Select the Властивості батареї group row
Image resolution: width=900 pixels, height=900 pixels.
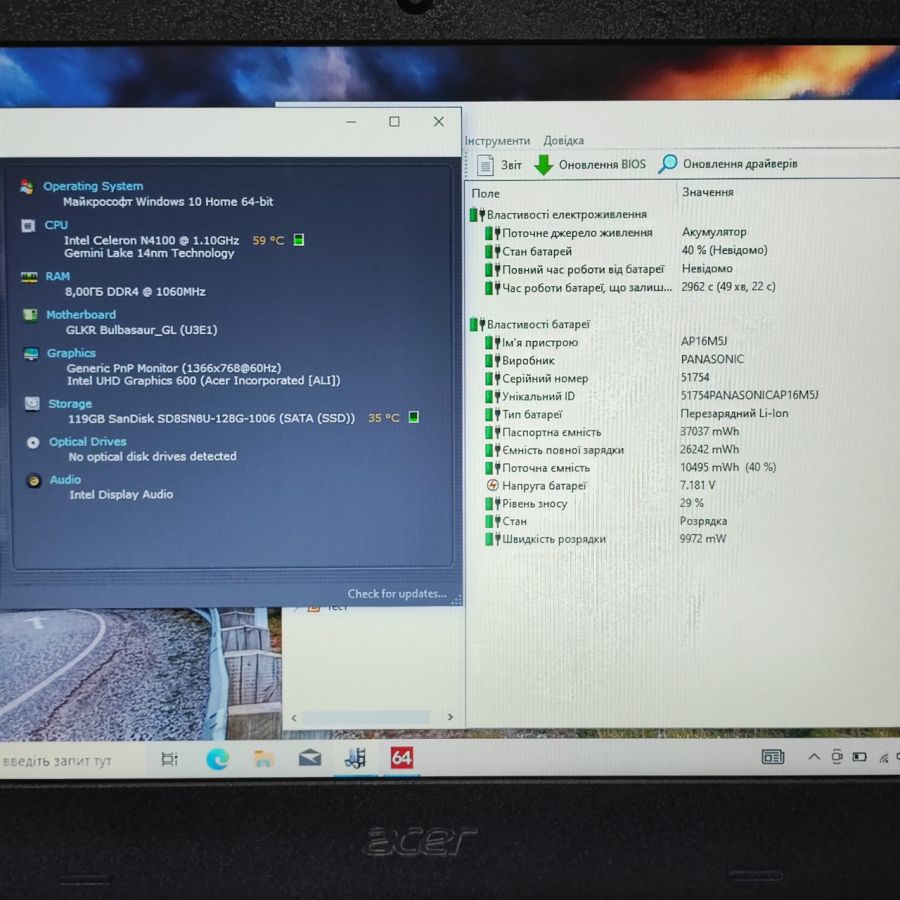[x=529, y=324]
